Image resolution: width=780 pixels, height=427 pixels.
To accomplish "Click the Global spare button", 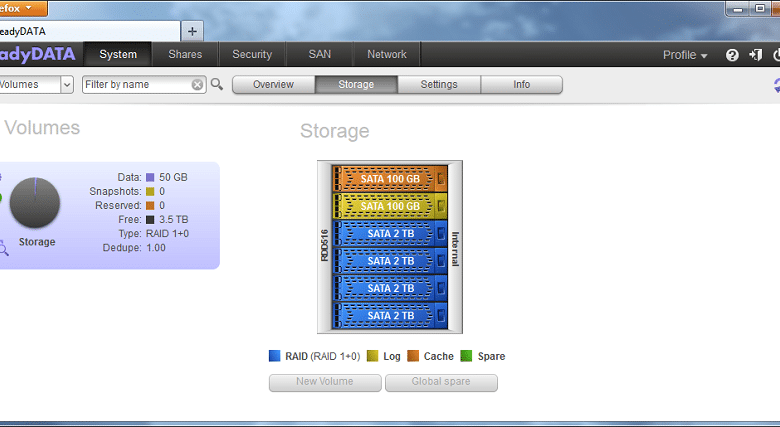I will click(x=441, y=382).
